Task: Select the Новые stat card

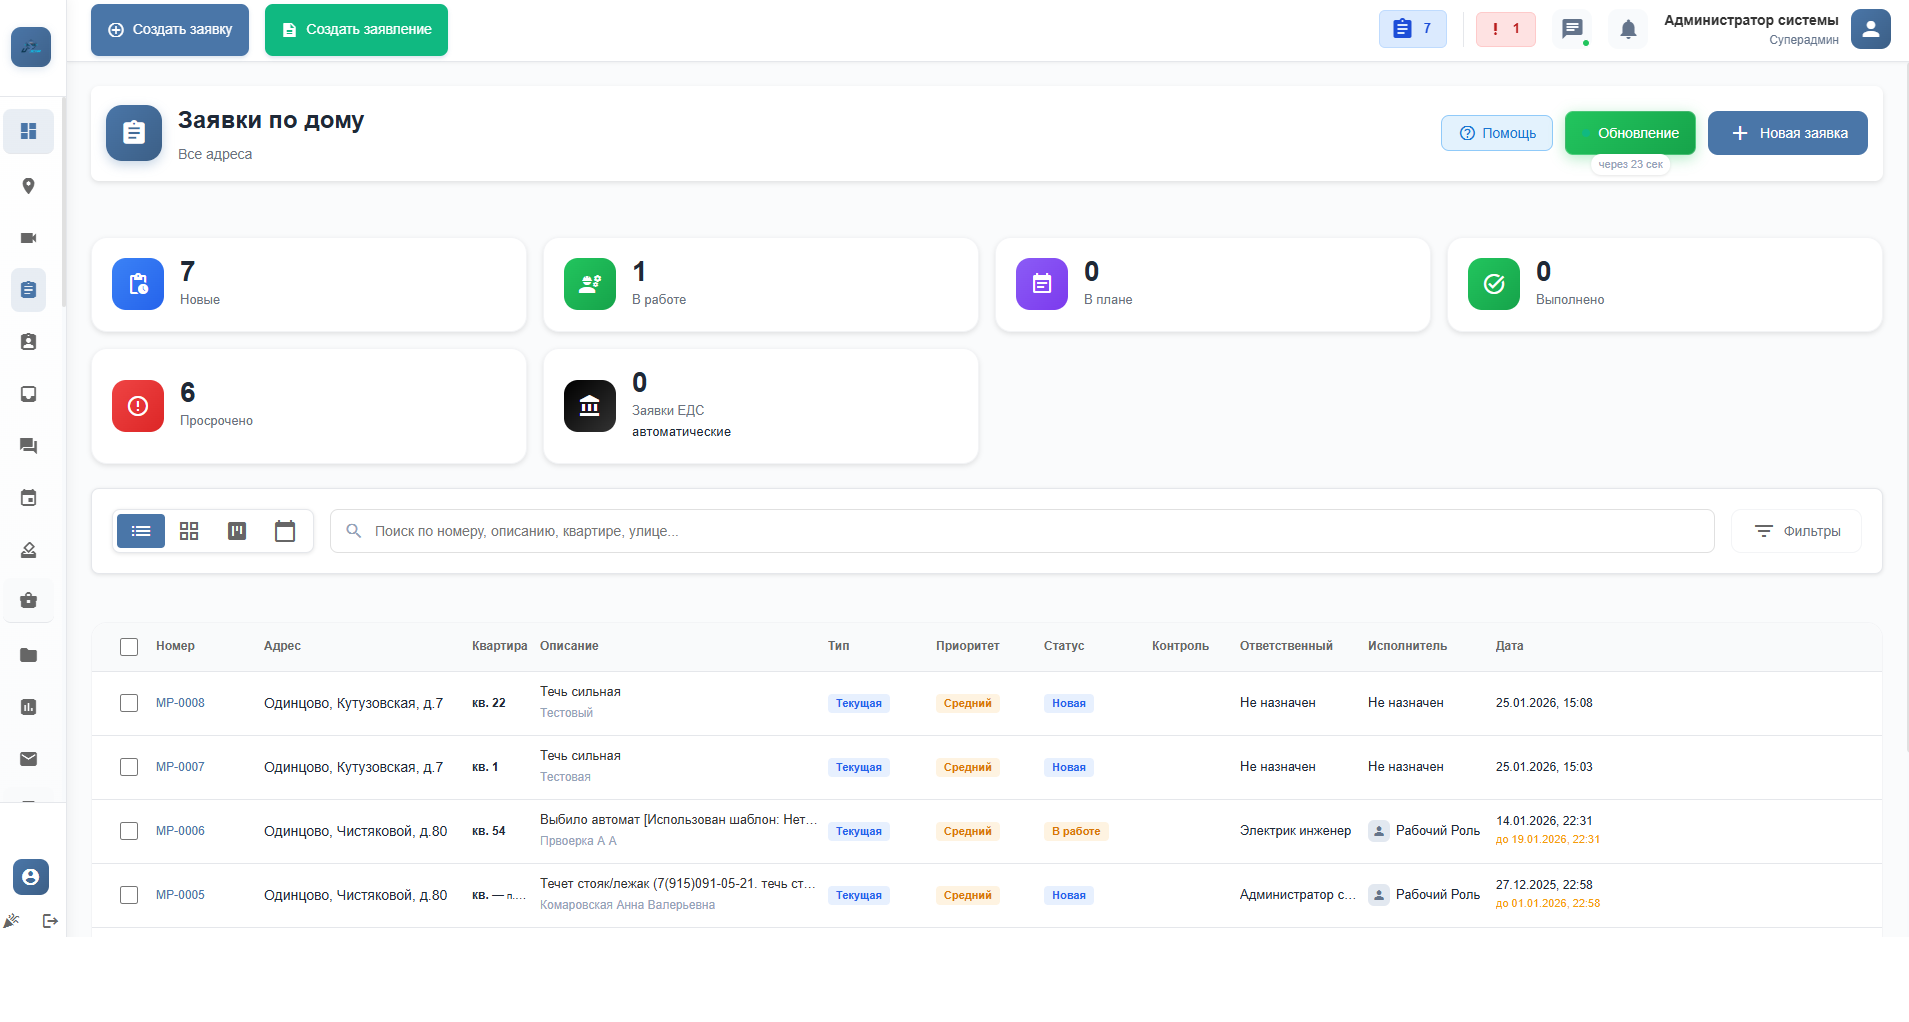Action: point(308,285)
